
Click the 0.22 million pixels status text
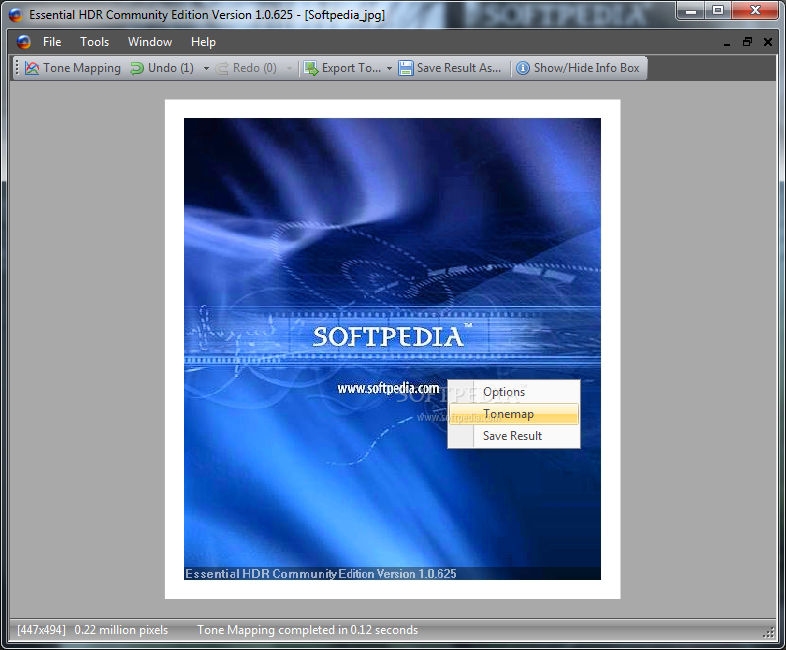[121, 630]
